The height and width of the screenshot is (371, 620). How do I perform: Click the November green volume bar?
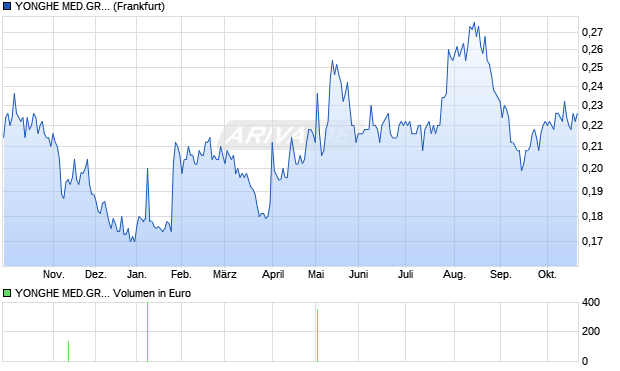[x=68, y=351]
